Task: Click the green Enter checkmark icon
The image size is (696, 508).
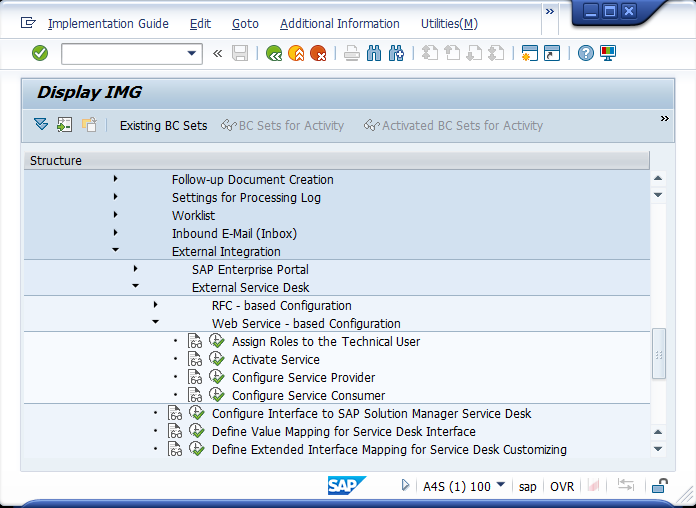Action: [40, 53]
